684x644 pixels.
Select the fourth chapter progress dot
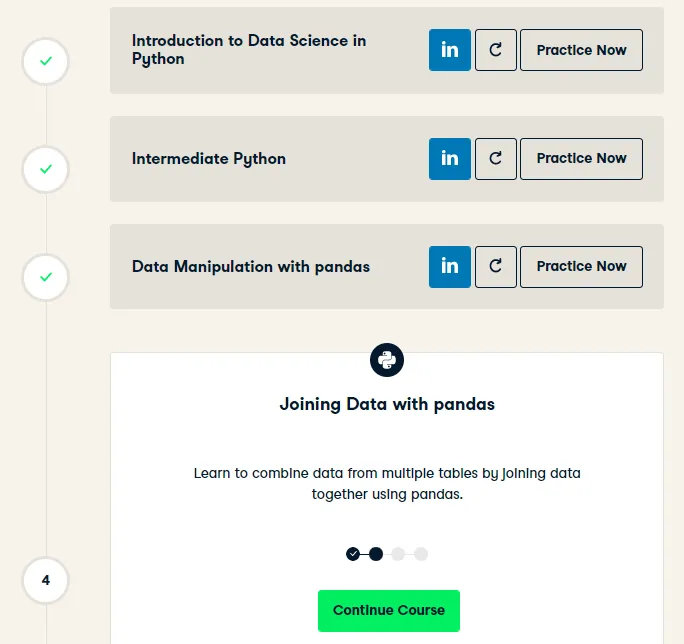point(421,554)
